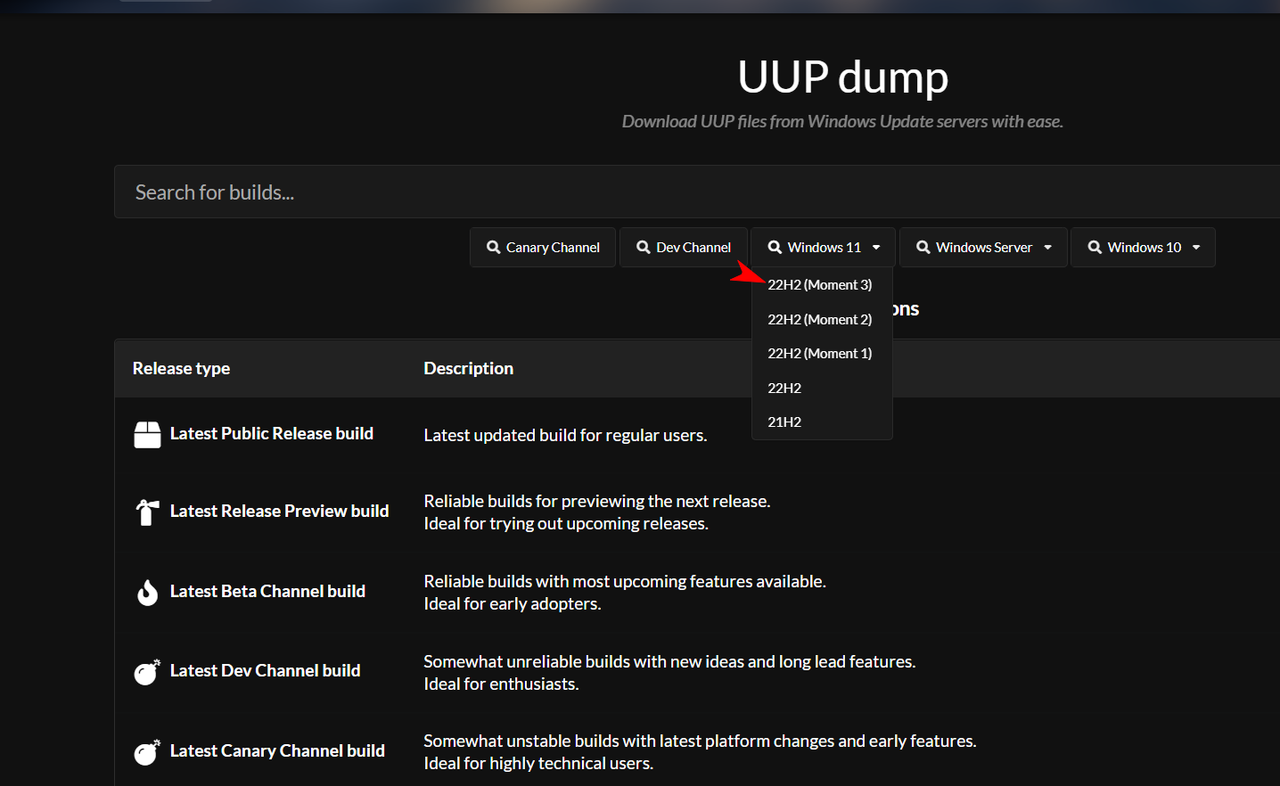The image size is (1280, 786).
Task: Click the Search for builds input field
Action: [x=697, y=192]
